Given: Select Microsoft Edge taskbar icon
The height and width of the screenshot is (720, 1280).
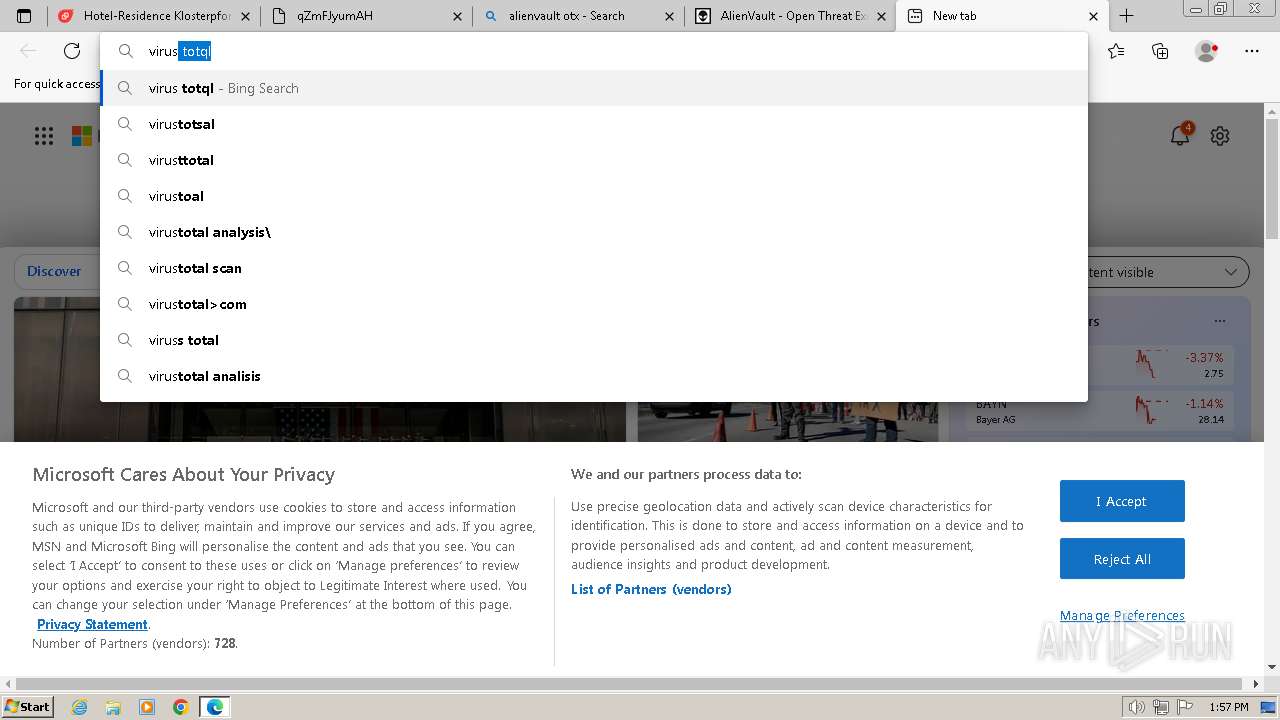Looking at the screenshot, I should [215, 707].
